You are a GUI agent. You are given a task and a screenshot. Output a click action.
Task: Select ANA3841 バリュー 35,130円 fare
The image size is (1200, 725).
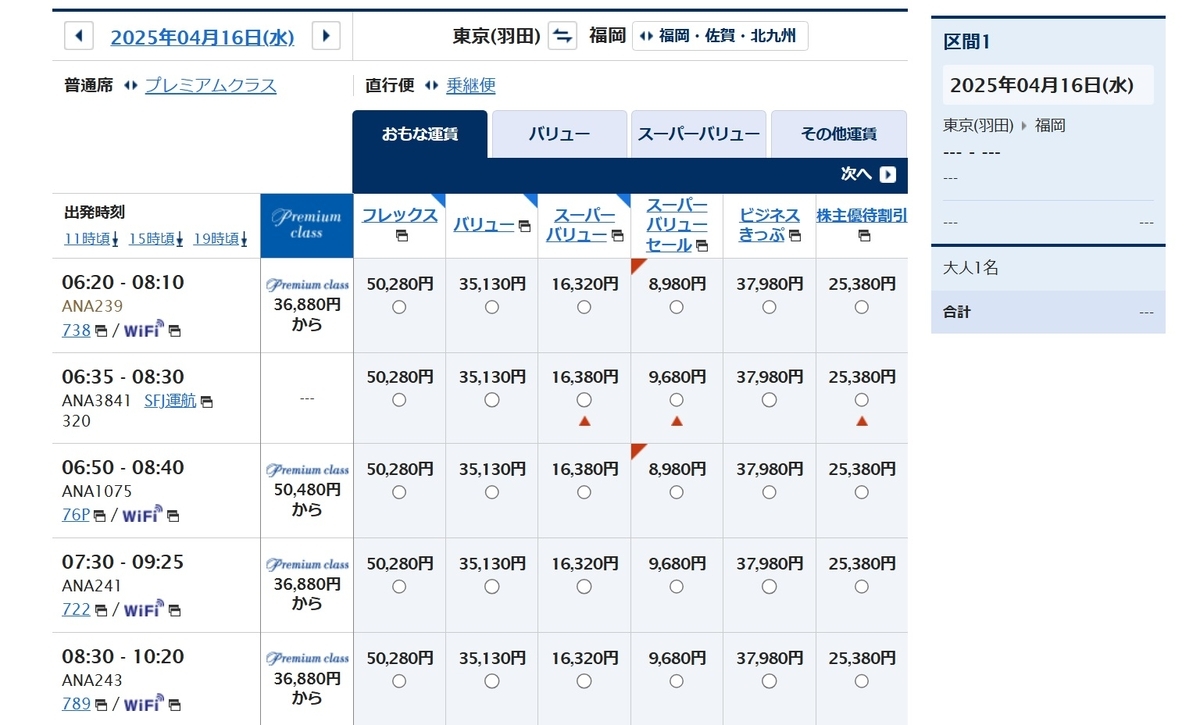(492, 400)
